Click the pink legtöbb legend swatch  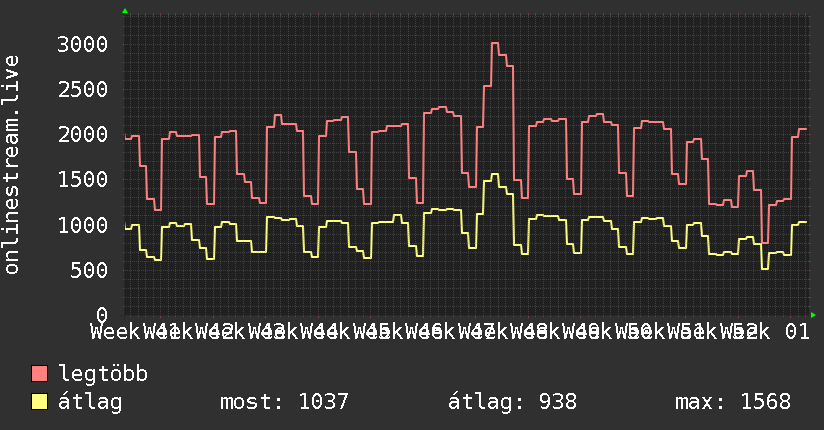[x=39, y=374]
